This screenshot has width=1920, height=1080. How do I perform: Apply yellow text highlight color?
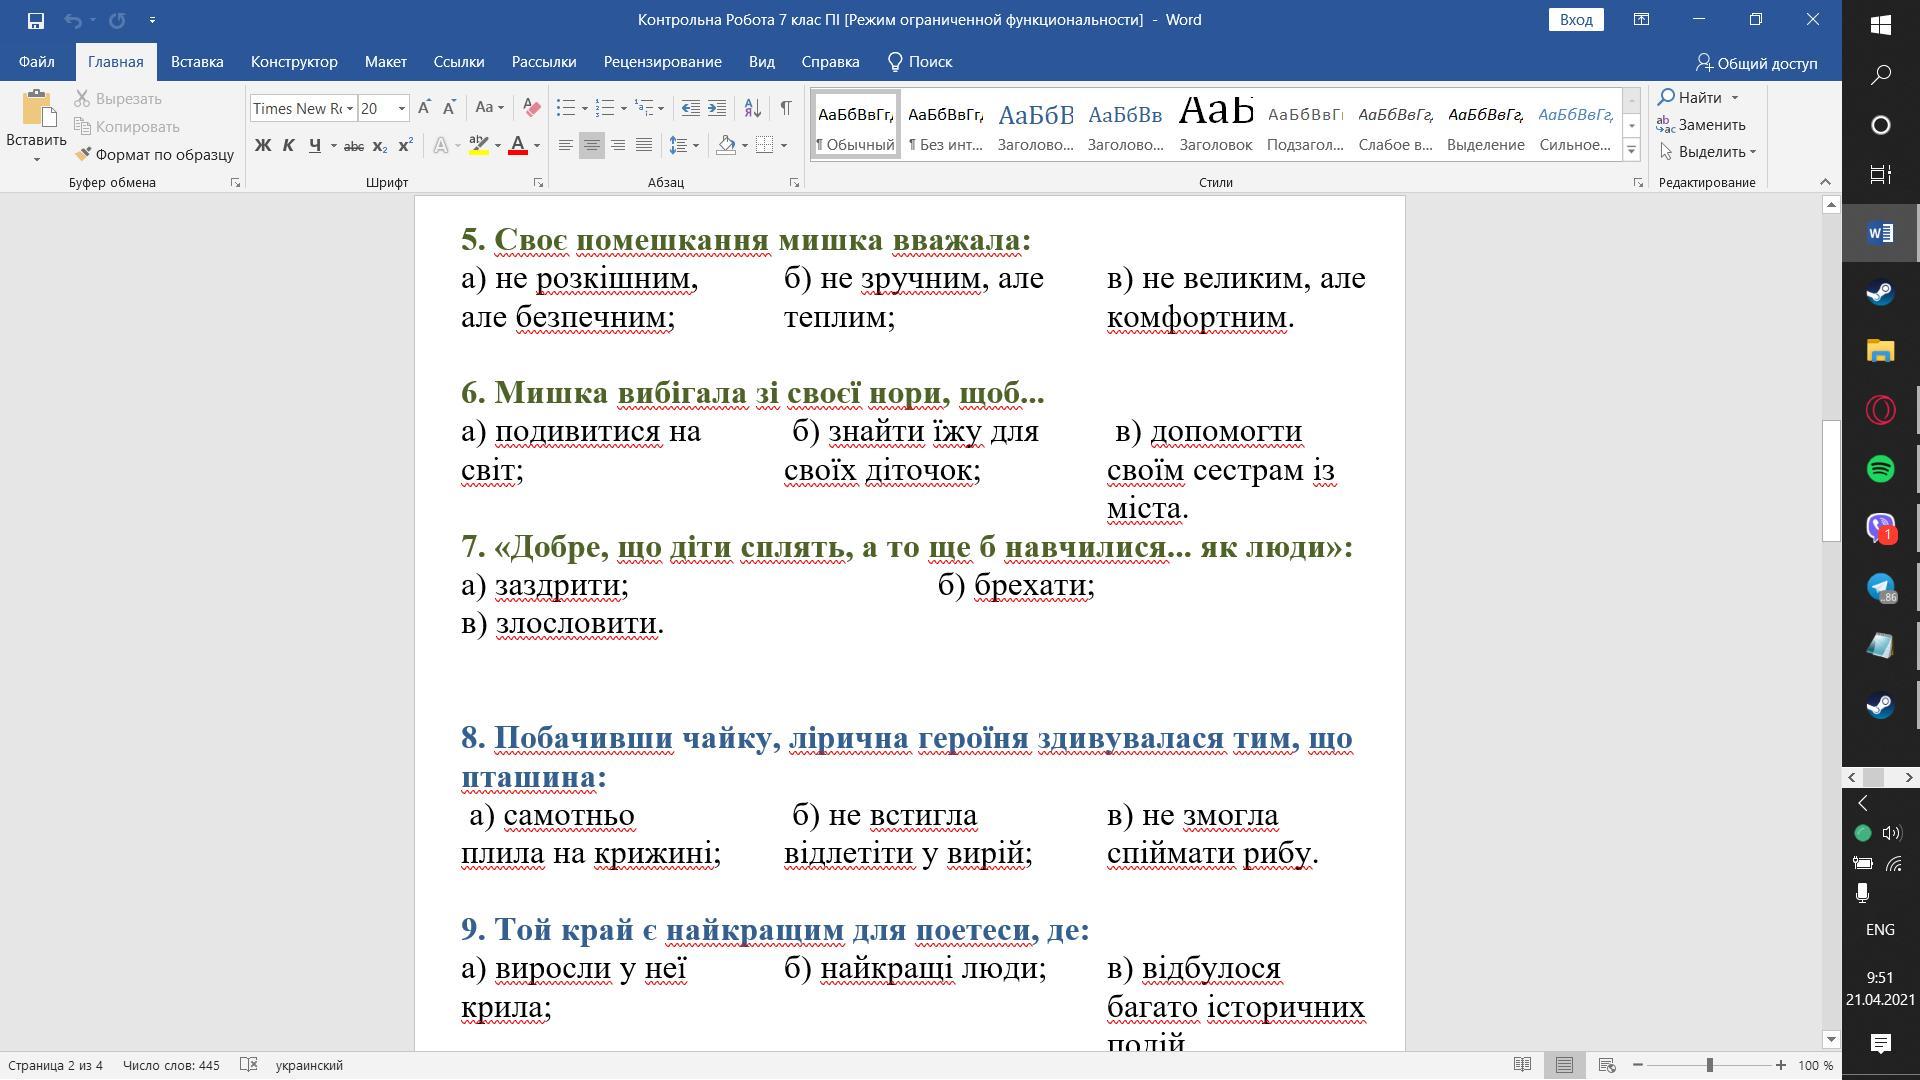[x=479, y=146]
